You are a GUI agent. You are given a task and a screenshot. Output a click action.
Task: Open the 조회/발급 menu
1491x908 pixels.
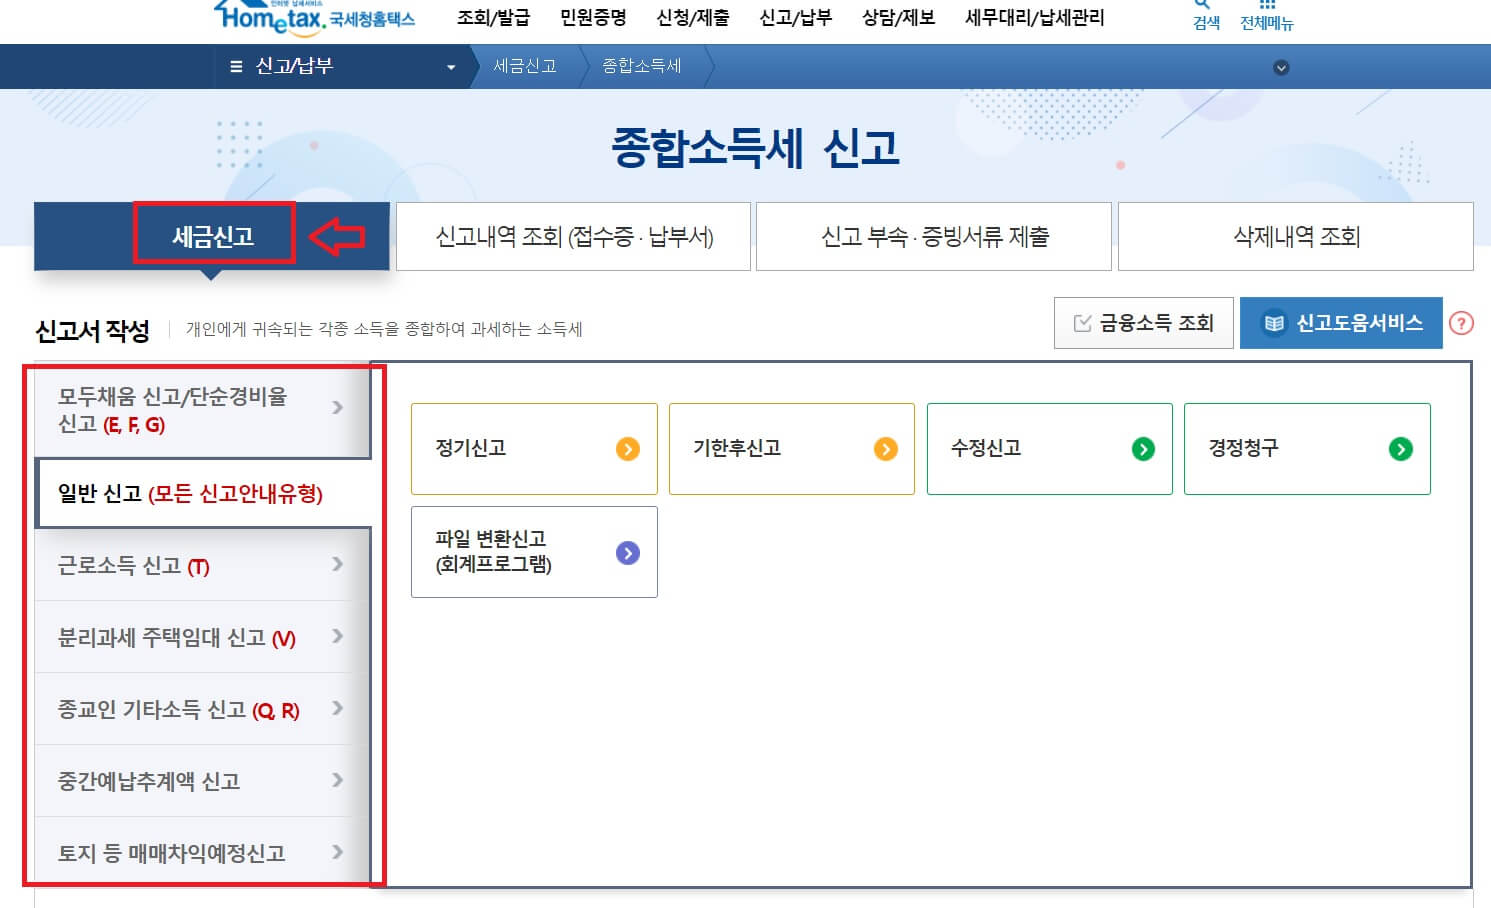[x=492, y=16]
